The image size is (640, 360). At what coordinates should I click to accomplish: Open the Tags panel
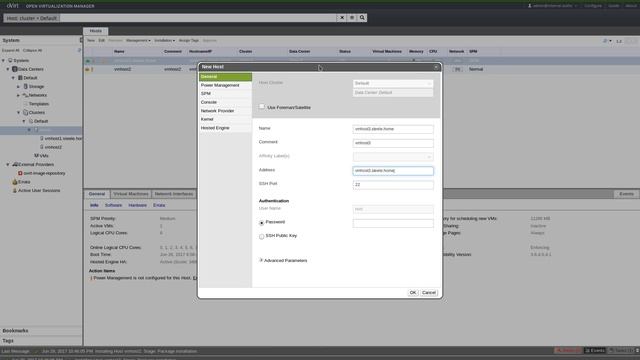[41, 340]
